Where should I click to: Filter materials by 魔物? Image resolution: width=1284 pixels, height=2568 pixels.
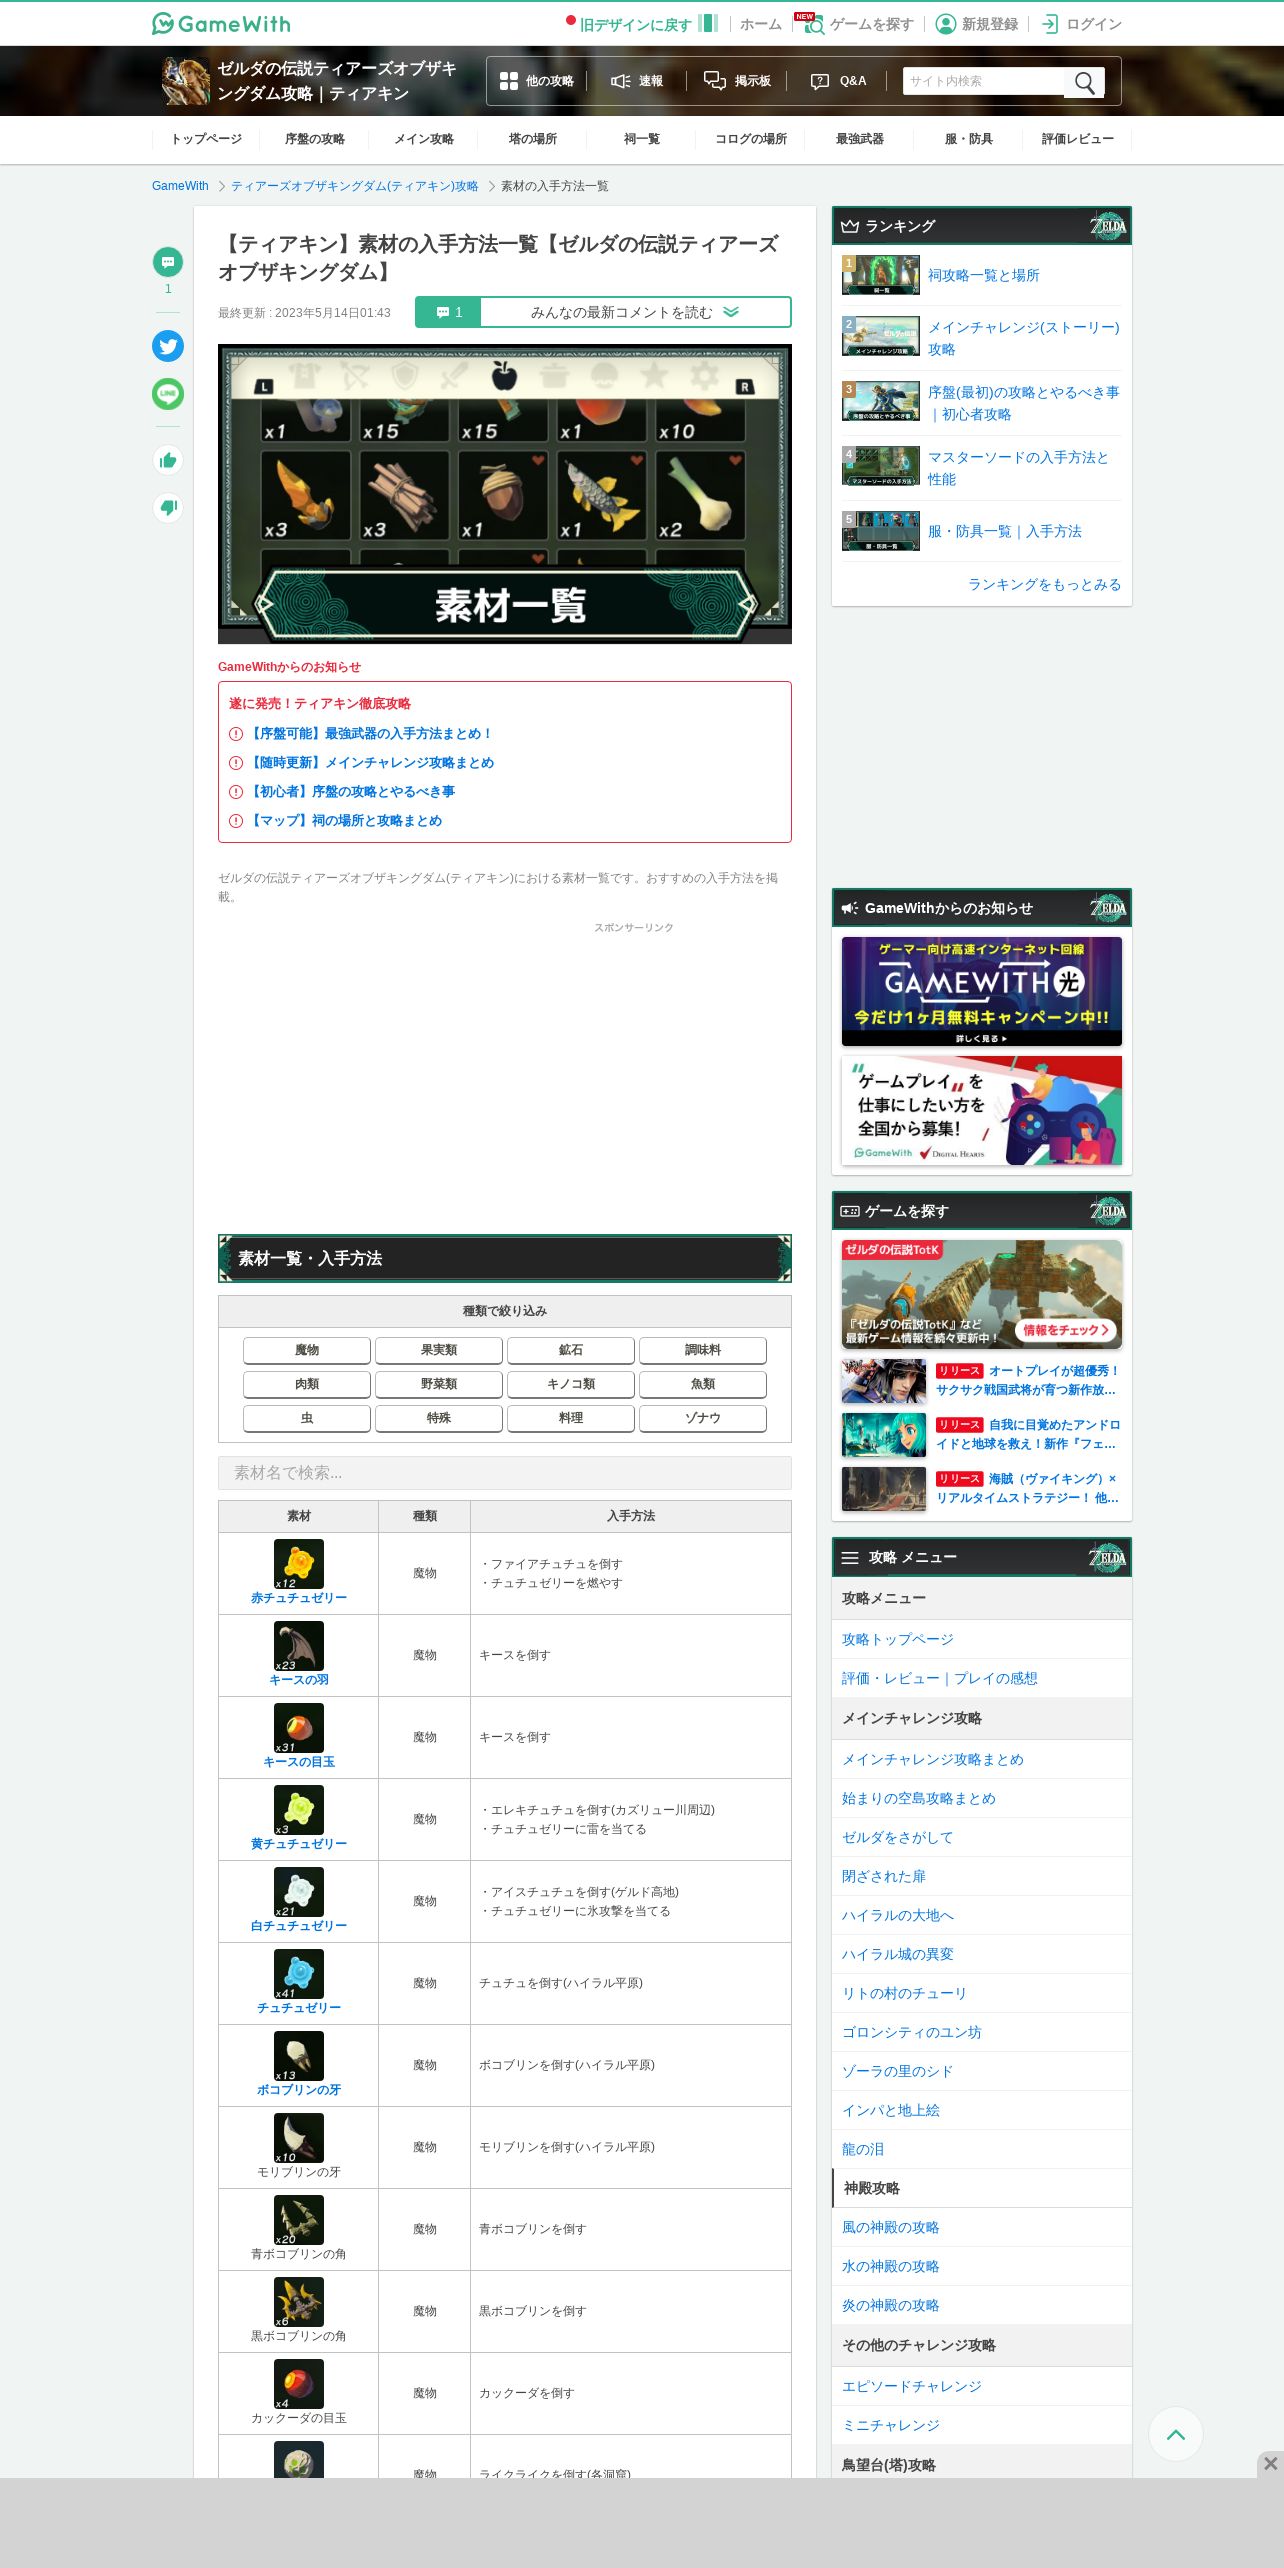[x=307, y=1350]
